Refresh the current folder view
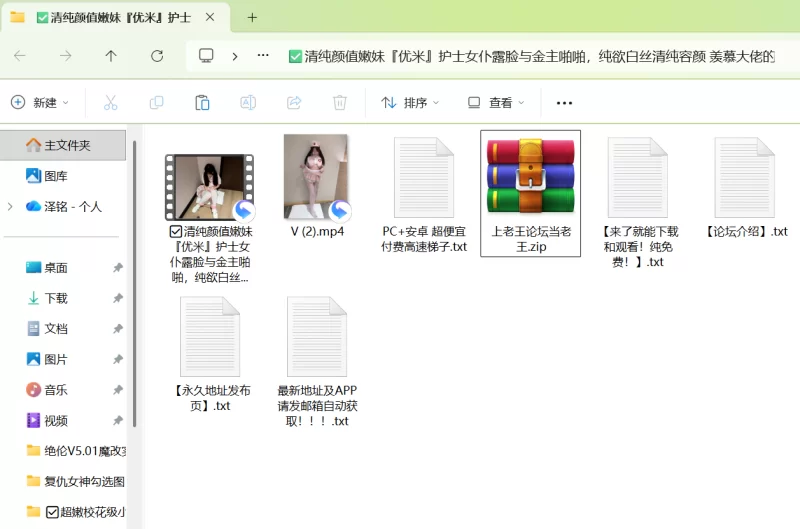 pos(157,56)
